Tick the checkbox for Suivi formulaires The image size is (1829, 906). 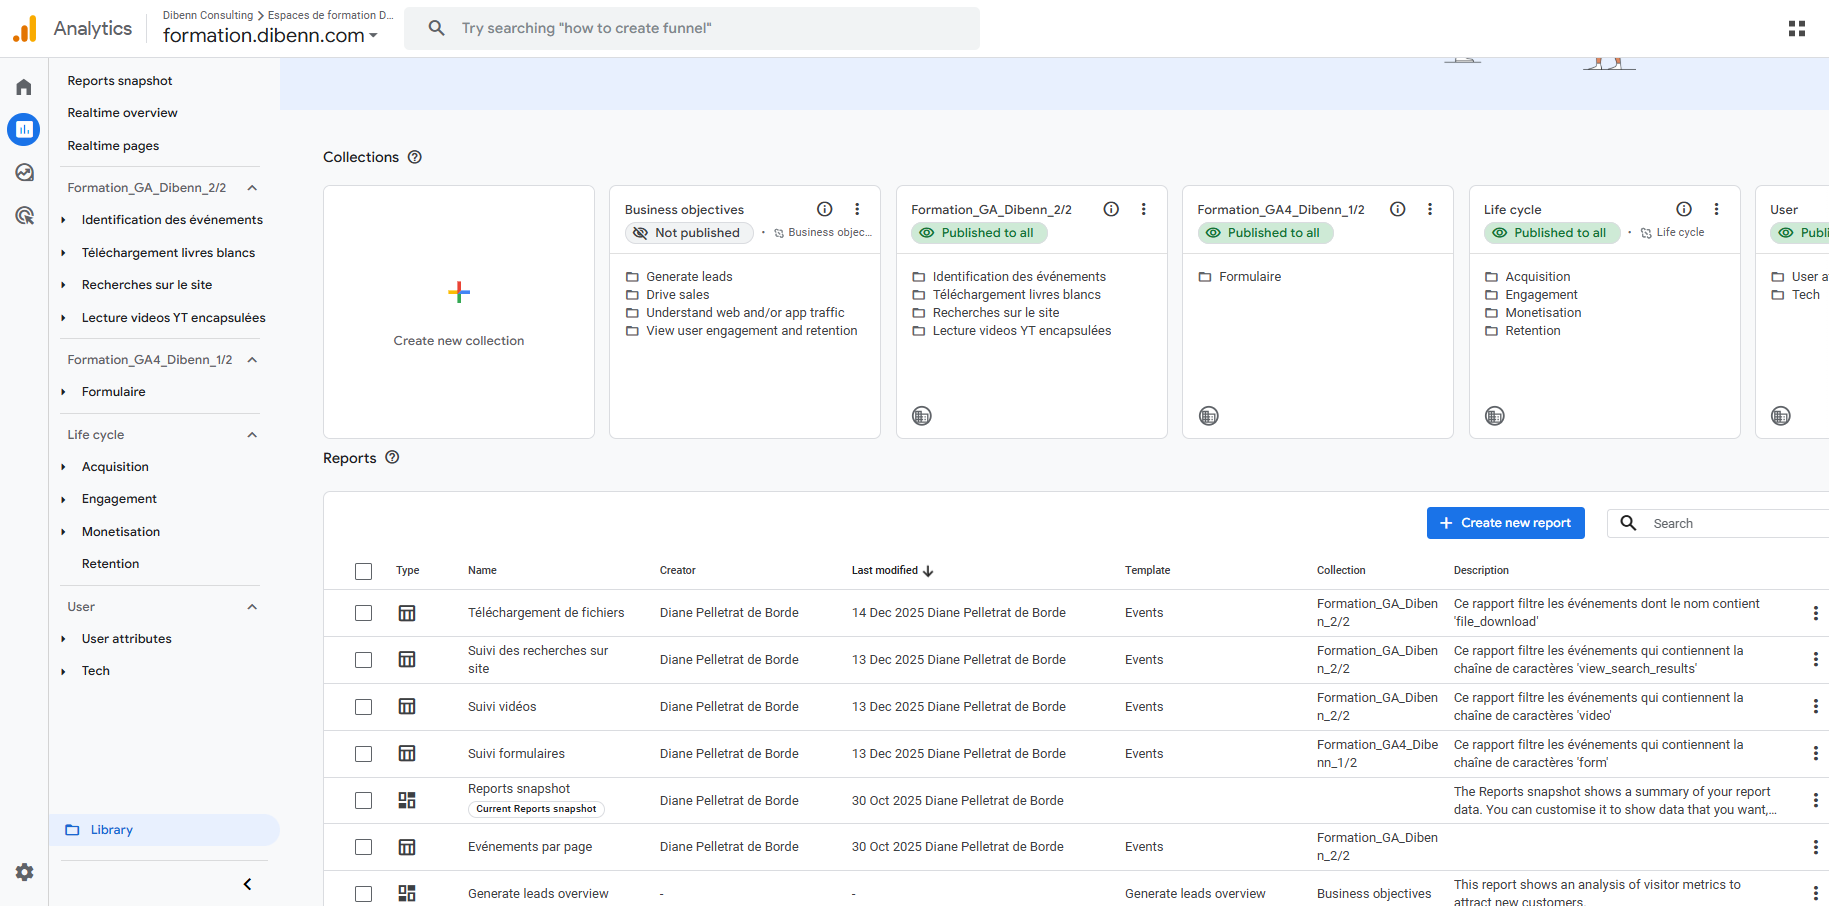(x=363, y=754)
